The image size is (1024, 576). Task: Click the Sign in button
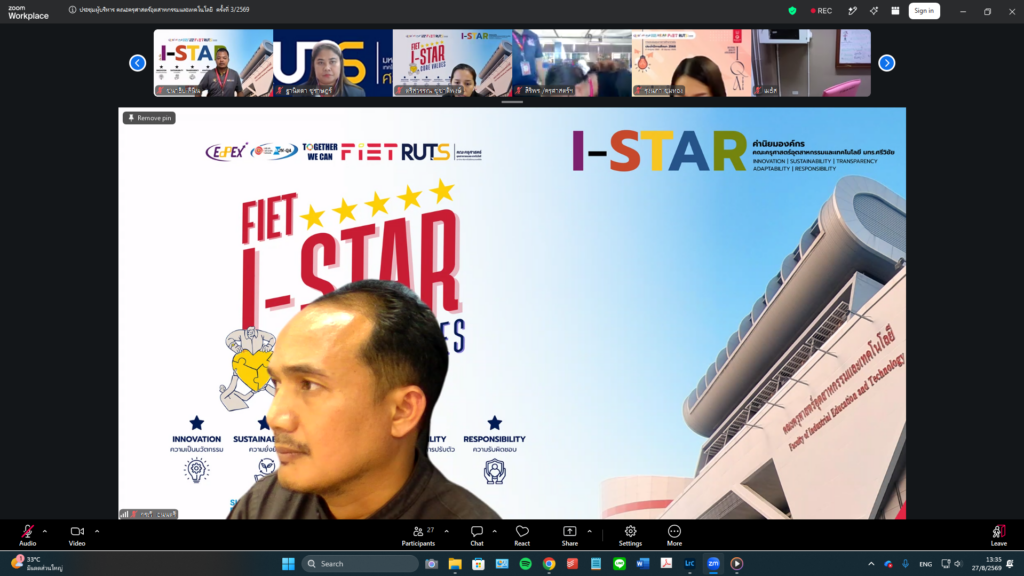pos(924,10)
